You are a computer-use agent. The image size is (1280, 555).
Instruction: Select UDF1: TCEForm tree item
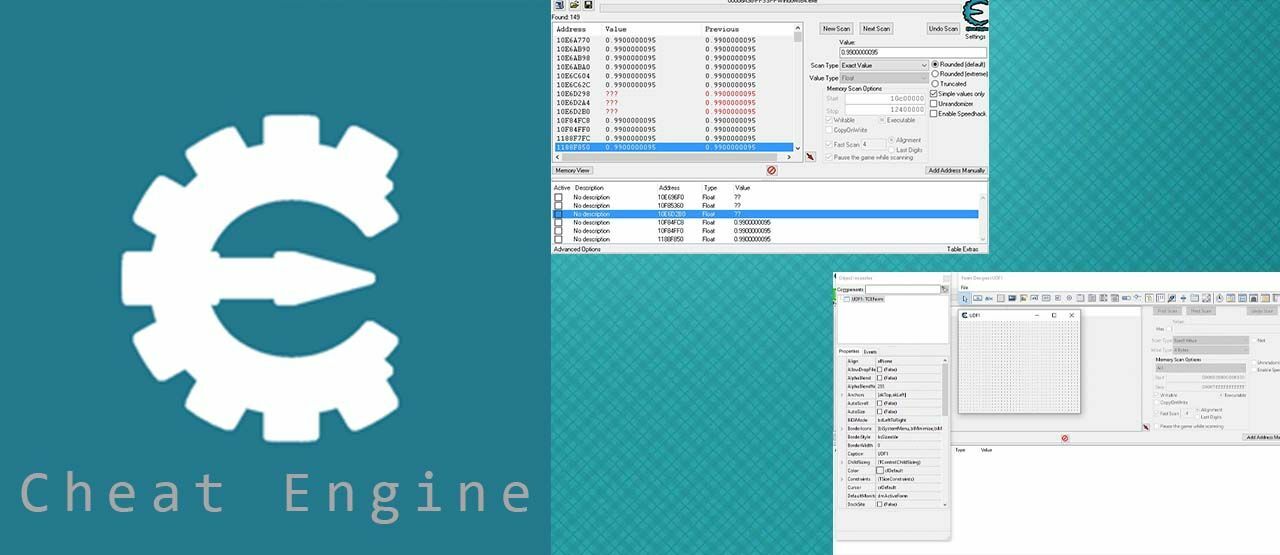click(x=867, y=299)
